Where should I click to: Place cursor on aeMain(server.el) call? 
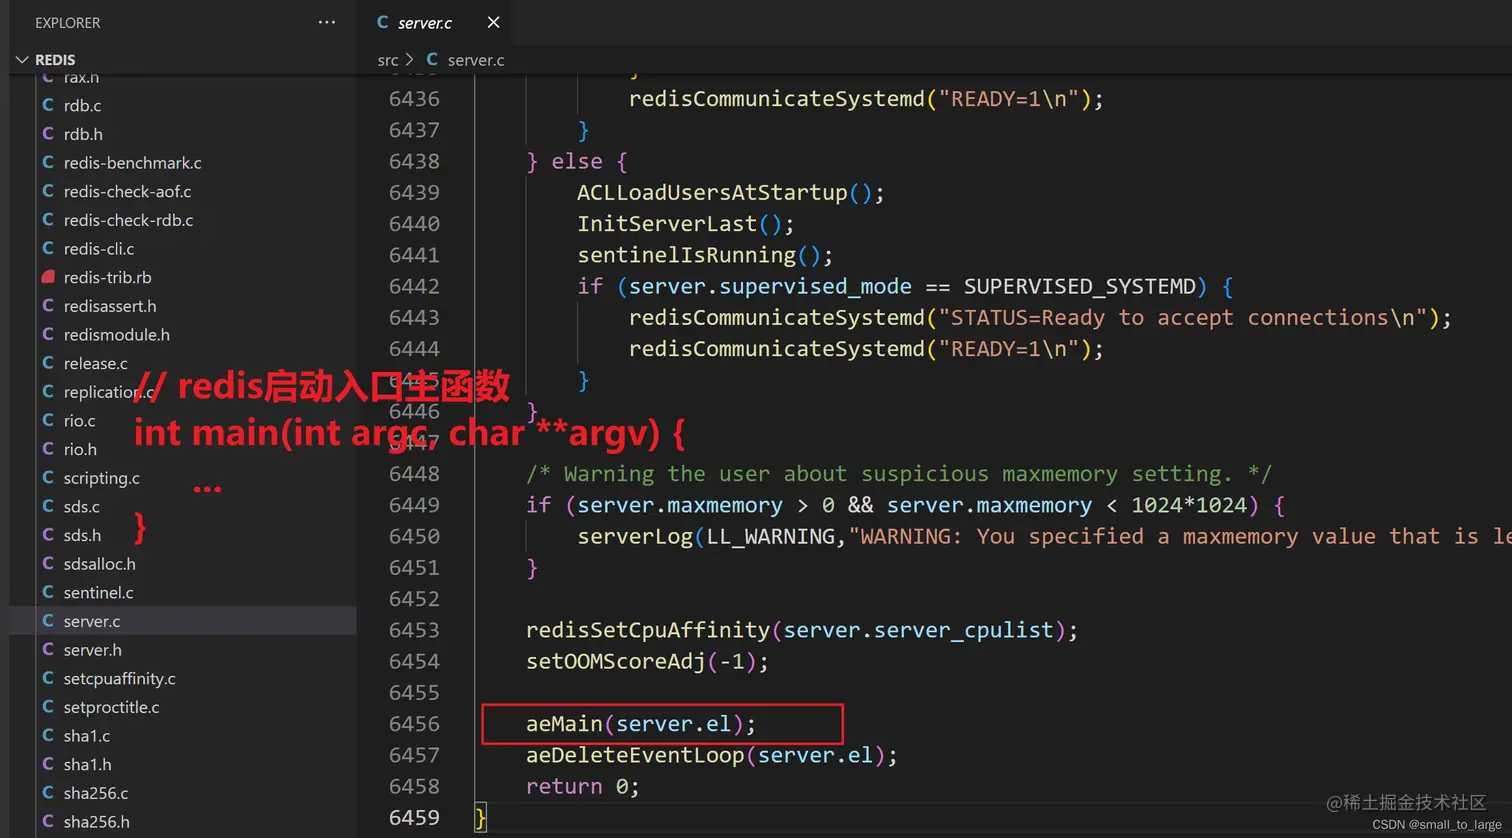coord(641,724)
